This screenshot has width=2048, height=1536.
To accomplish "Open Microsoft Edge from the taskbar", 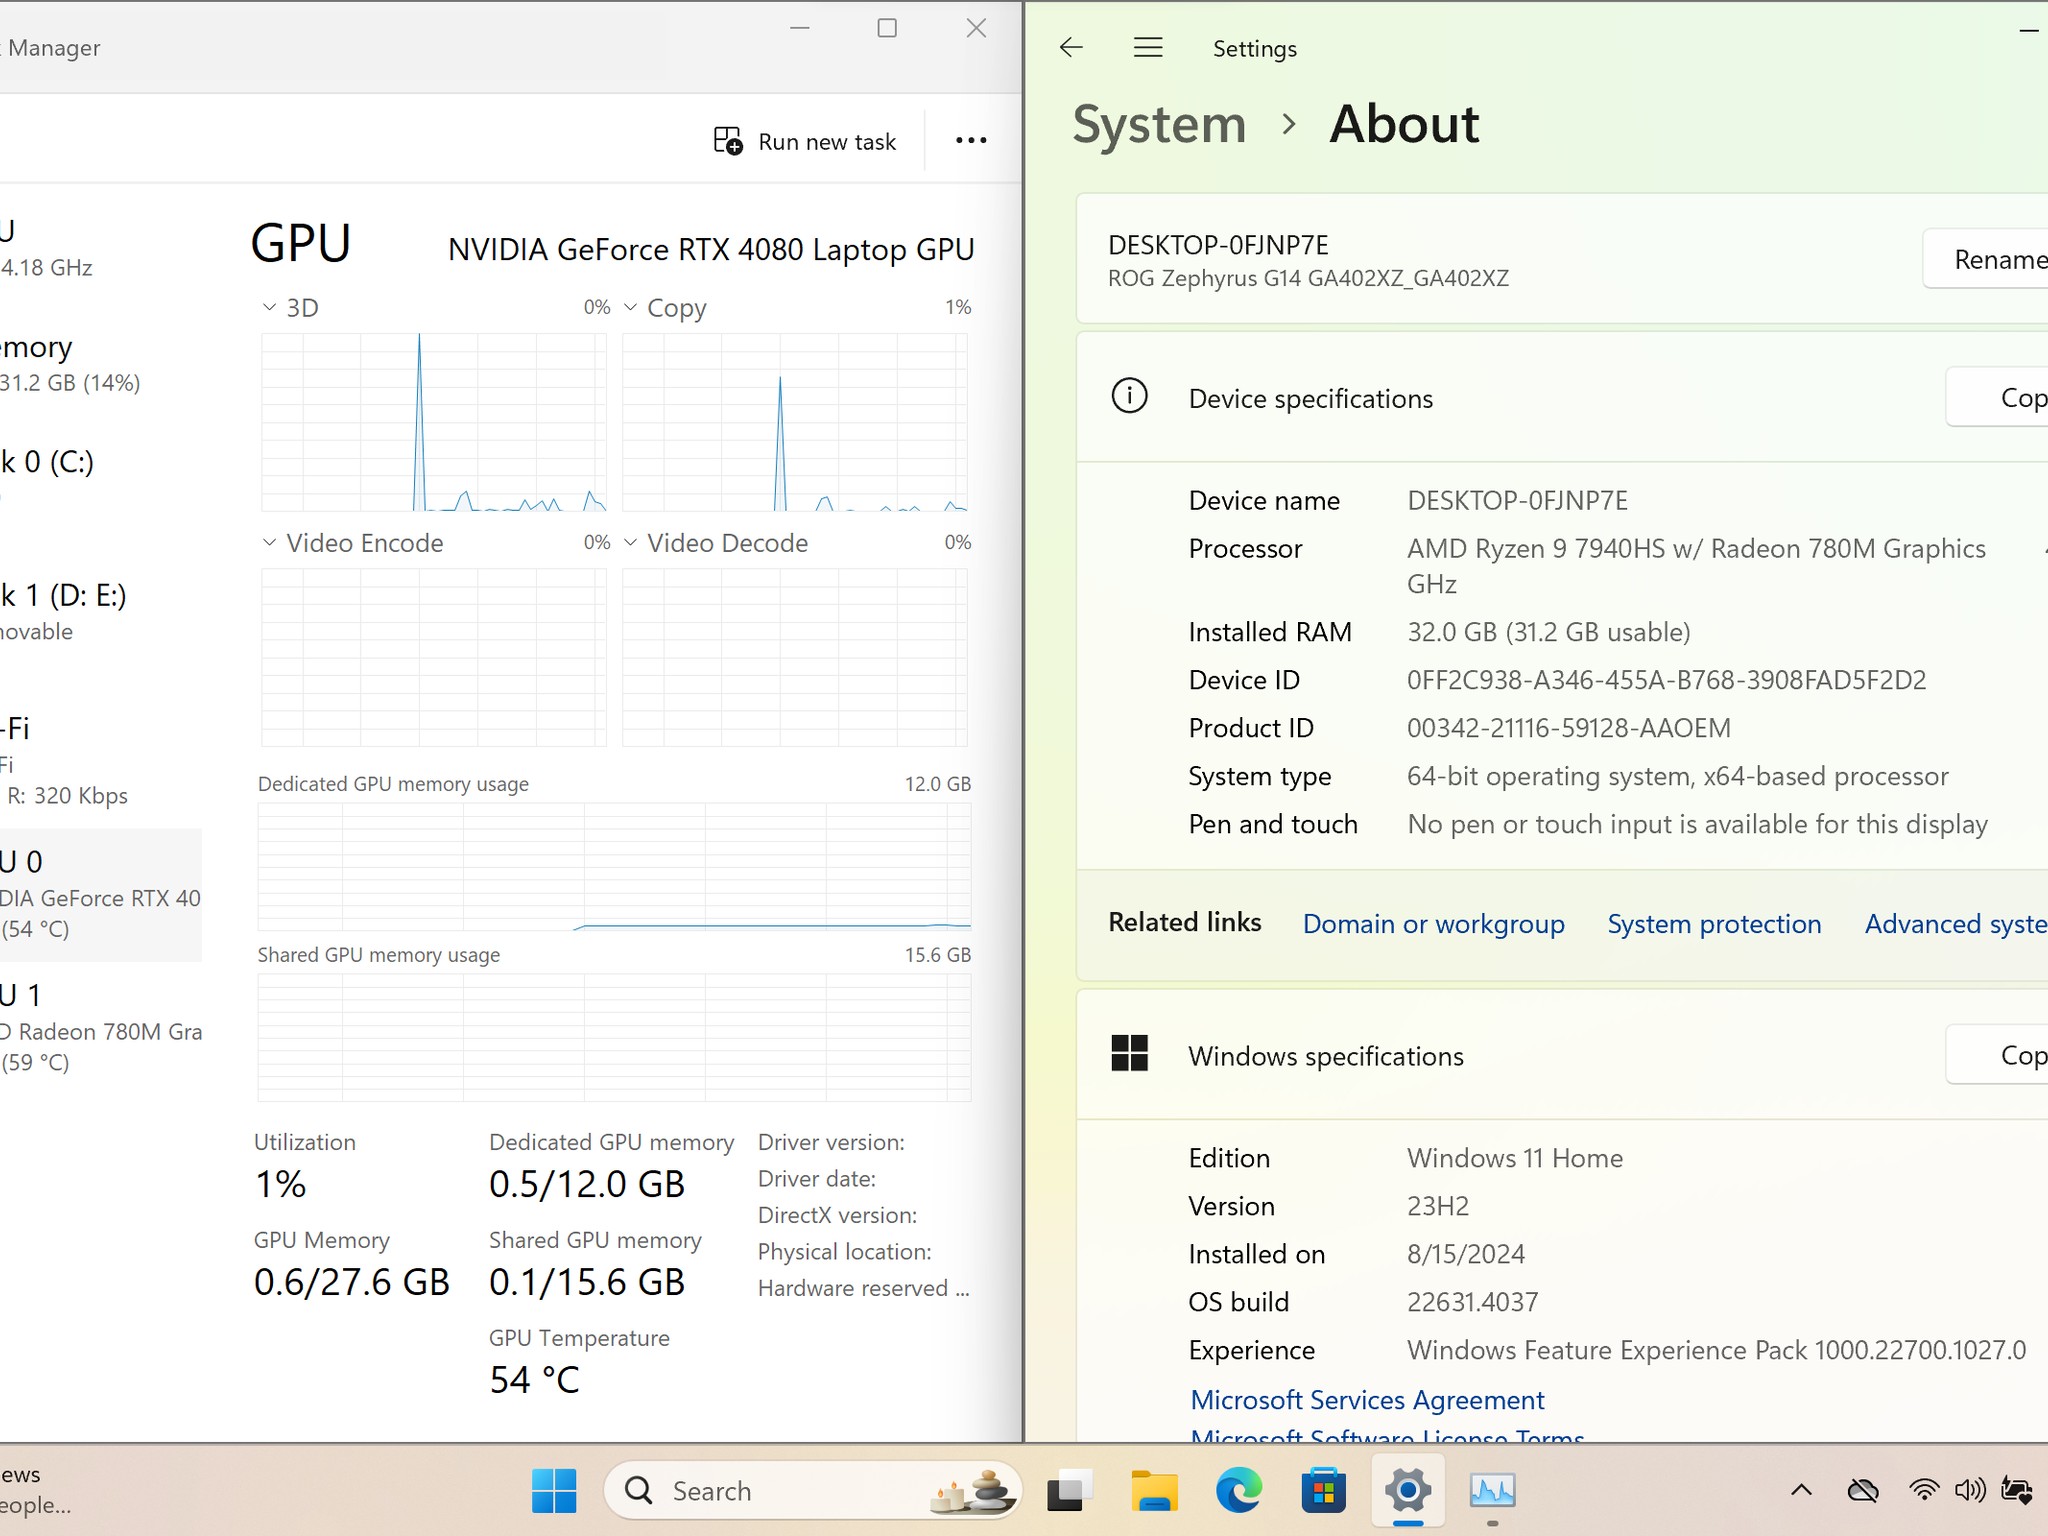I will click(x=1238, y=1491).
